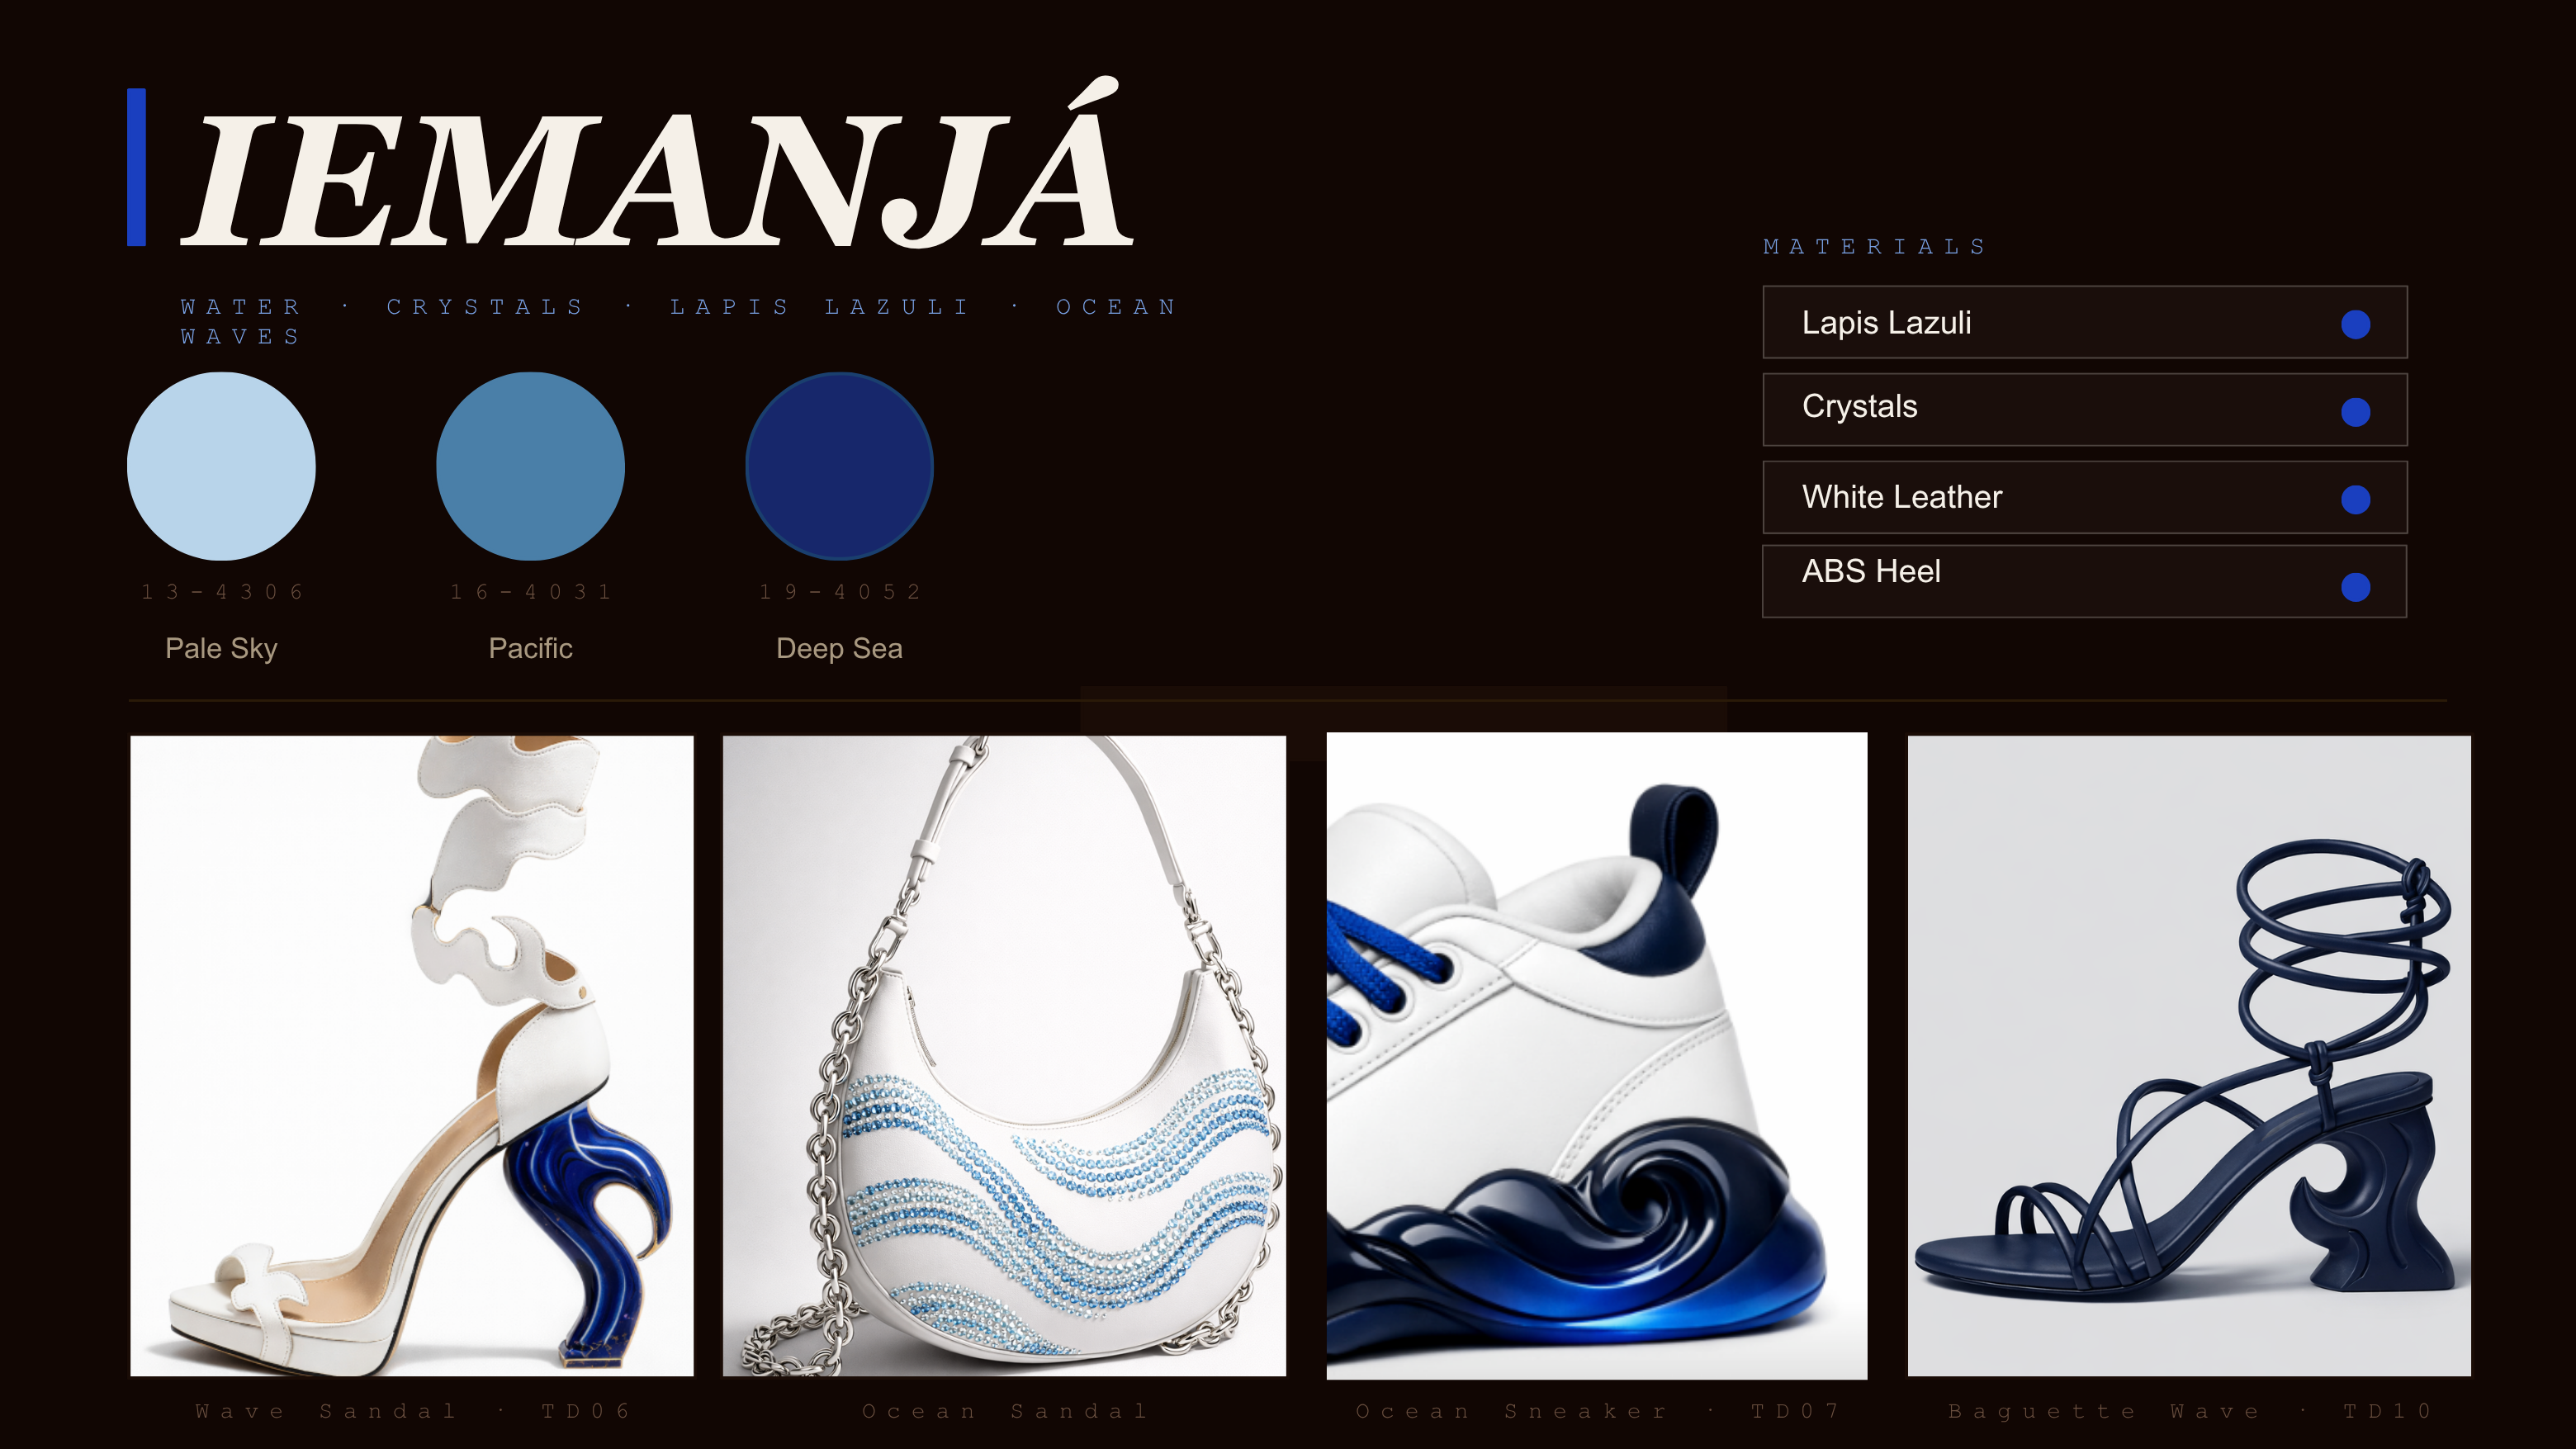Open the Baguette Wave TD10 sandal image
This screenshot has height=1449, width=2576.
[x=2189, y=1056]
